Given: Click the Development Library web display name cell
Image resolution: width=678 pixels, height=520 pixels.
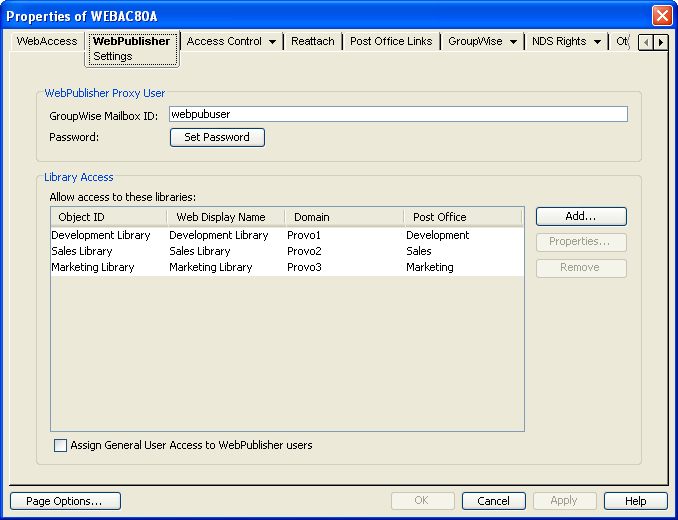Looking at the screenshot, I should [x=219, y=235].
